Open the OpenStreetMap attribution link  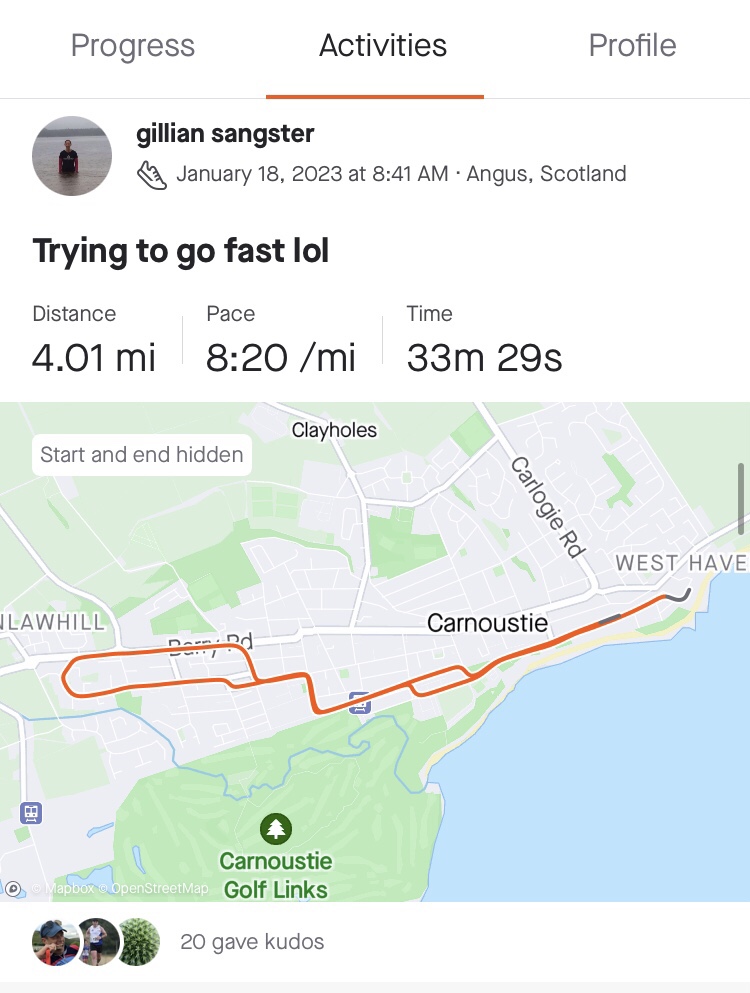pyautogui.click(x=158, y=888)
